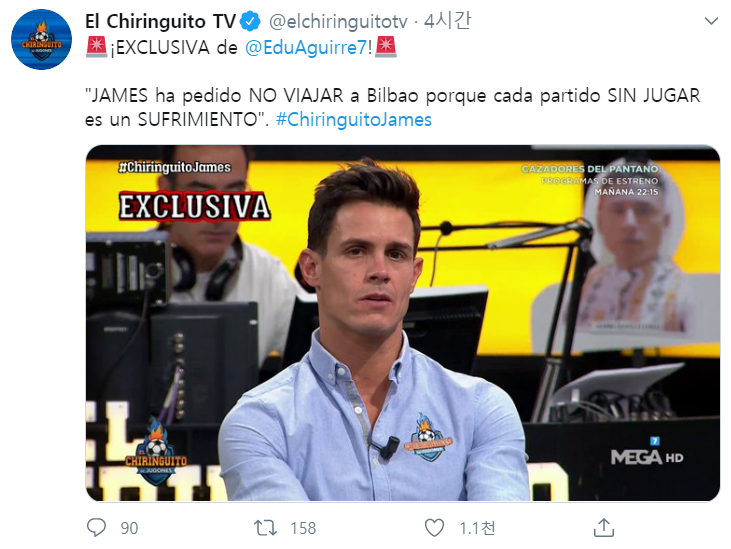
Task: Retweet using the retweet arrows icon
Action: [265, 528]
